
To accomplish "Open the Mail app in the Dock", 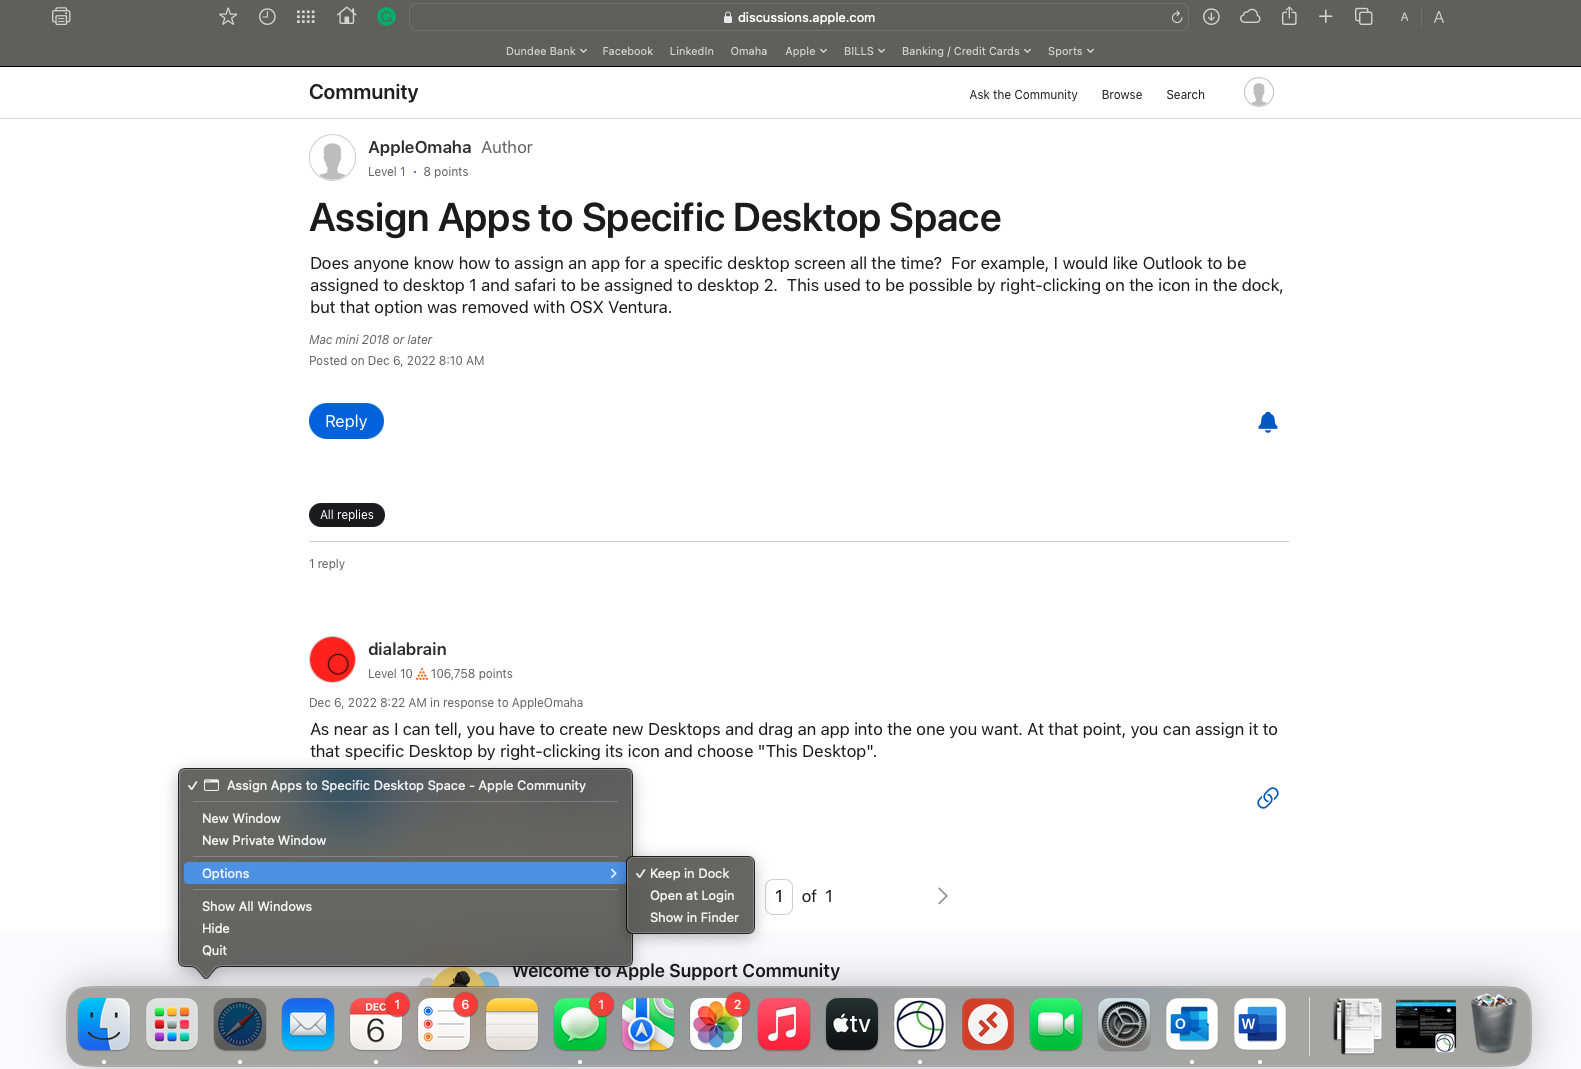I will (x=308, y=1024).
